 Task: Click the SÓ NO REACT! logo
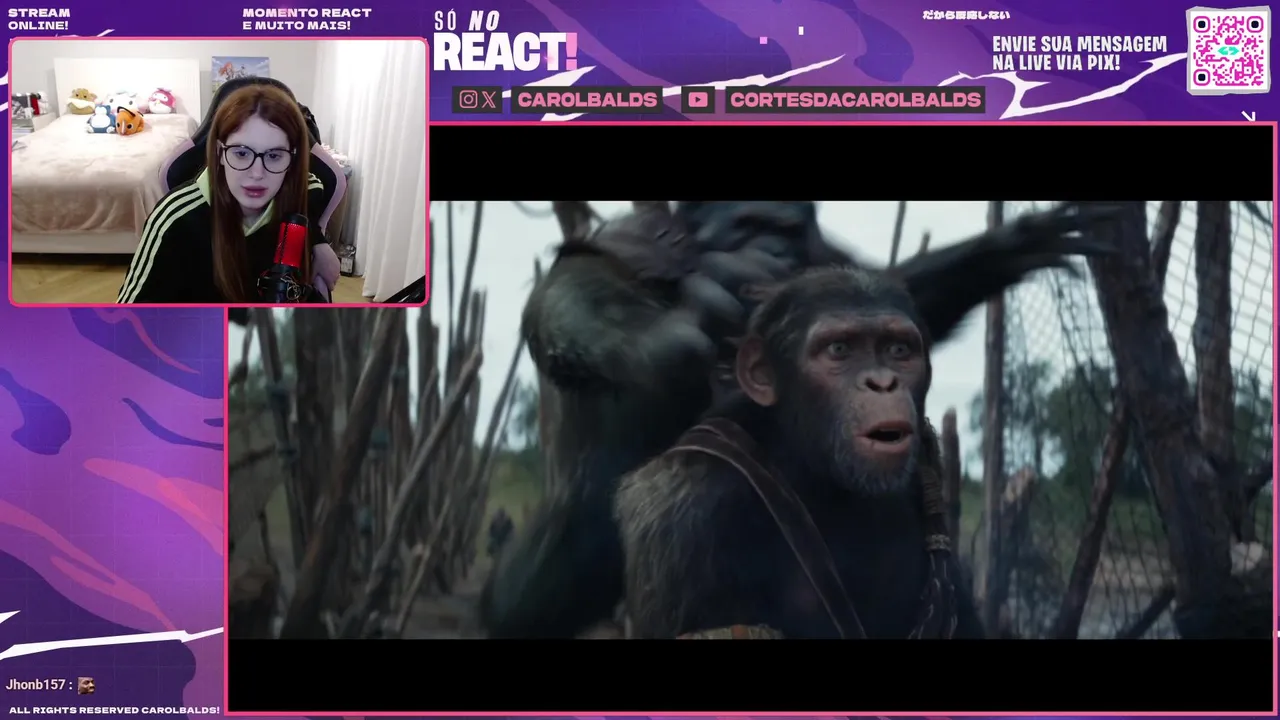pyautogui.click(x=505, y=42)
